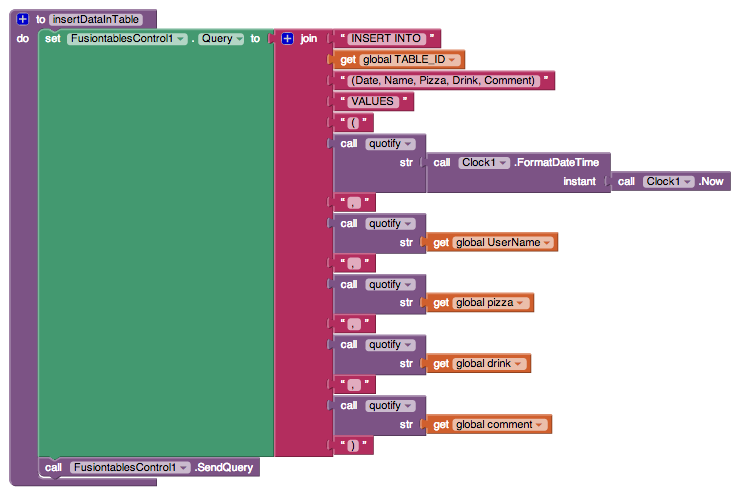Select the join block label
The image size is (741, 493).
(309, 38)
